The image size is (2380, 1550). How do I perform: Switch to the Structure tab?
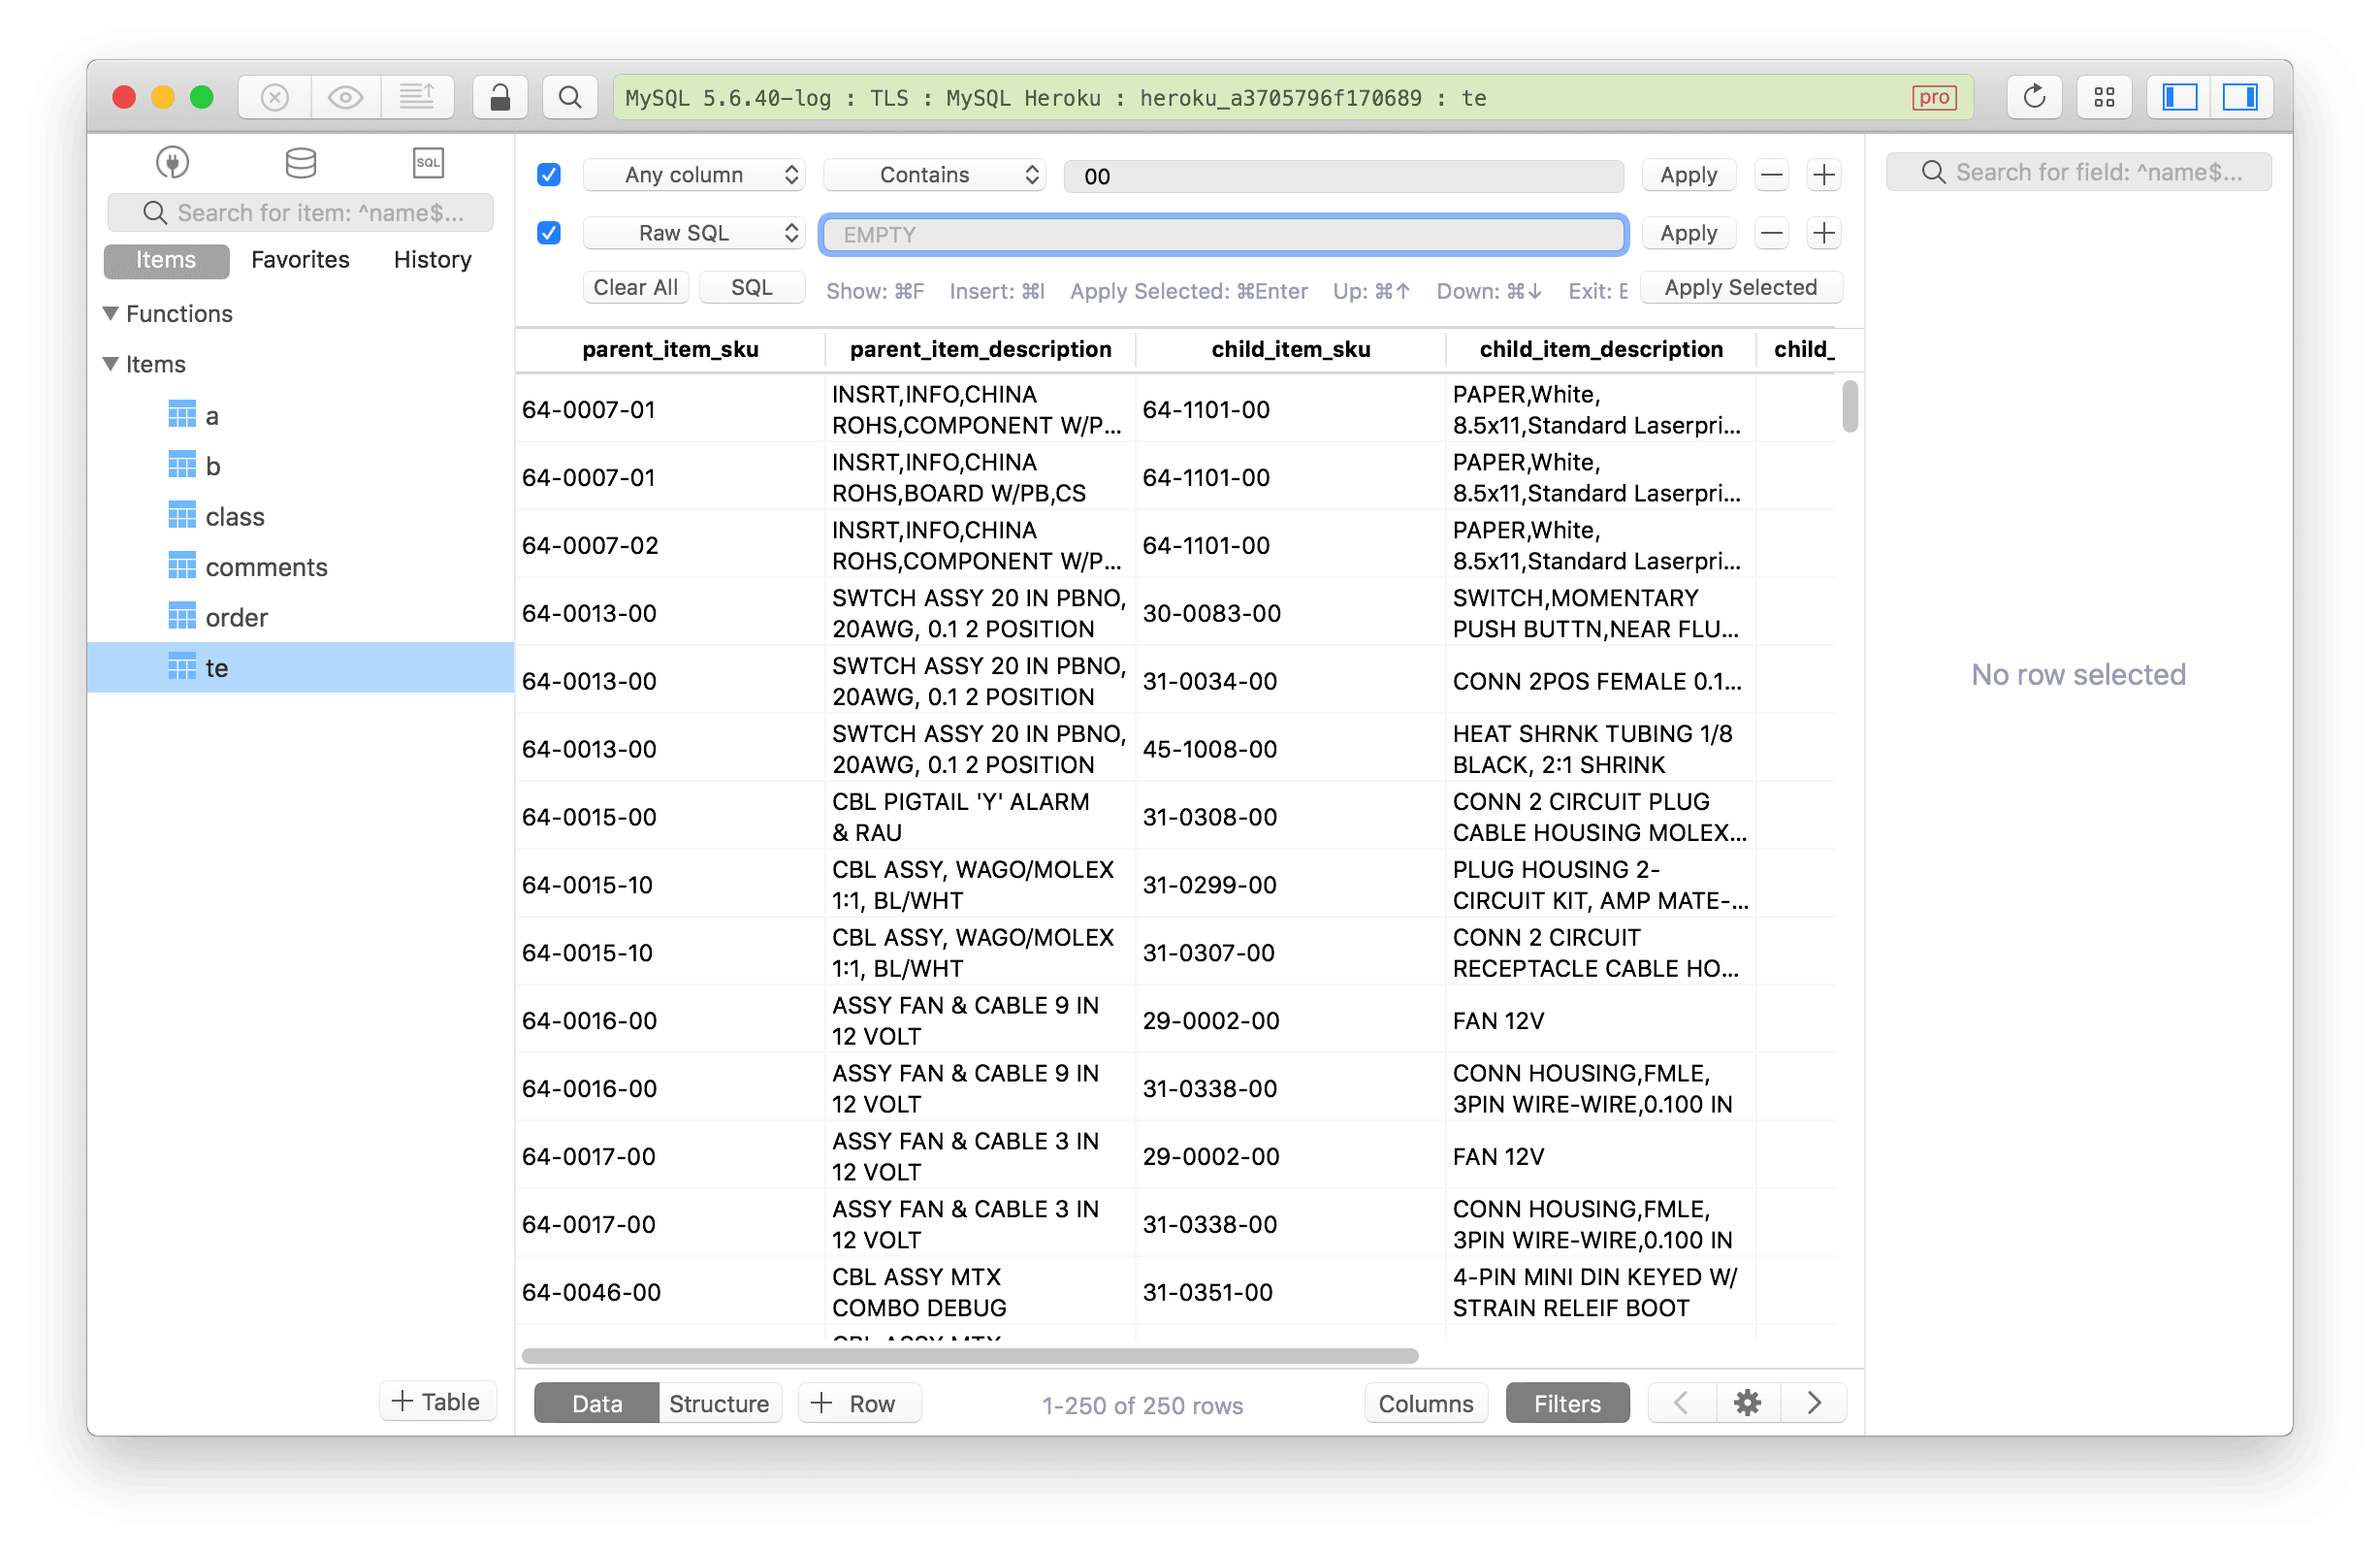tap(719, 1404)
